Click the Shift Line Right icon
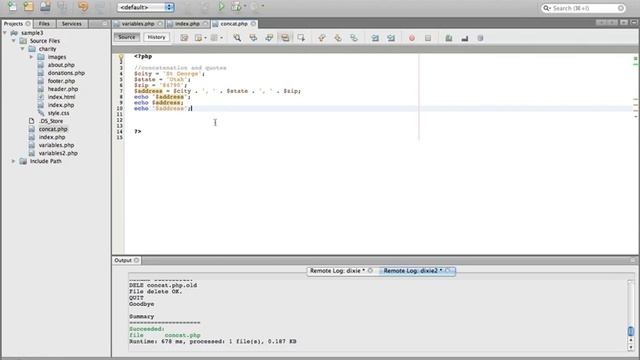Viewport: 640px width, 360px height. pyautogui.click(x=391, y=38)
